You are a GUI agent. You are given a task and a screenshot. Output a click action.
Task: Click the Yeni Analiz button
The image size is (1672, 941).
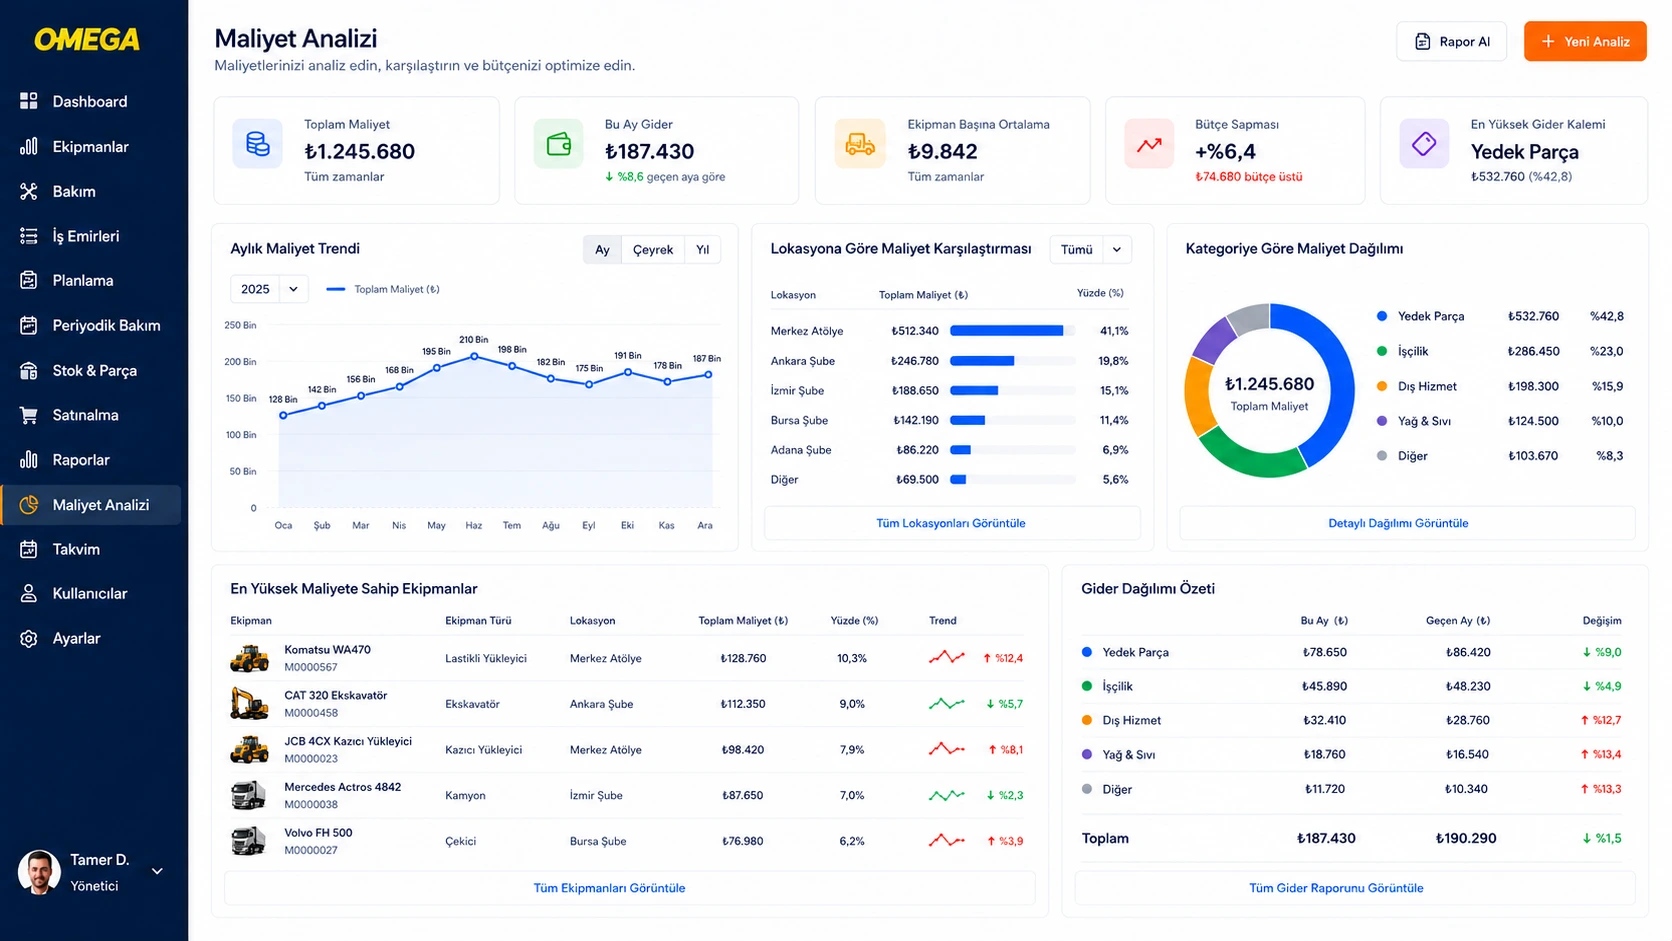tap(1585, 41)
